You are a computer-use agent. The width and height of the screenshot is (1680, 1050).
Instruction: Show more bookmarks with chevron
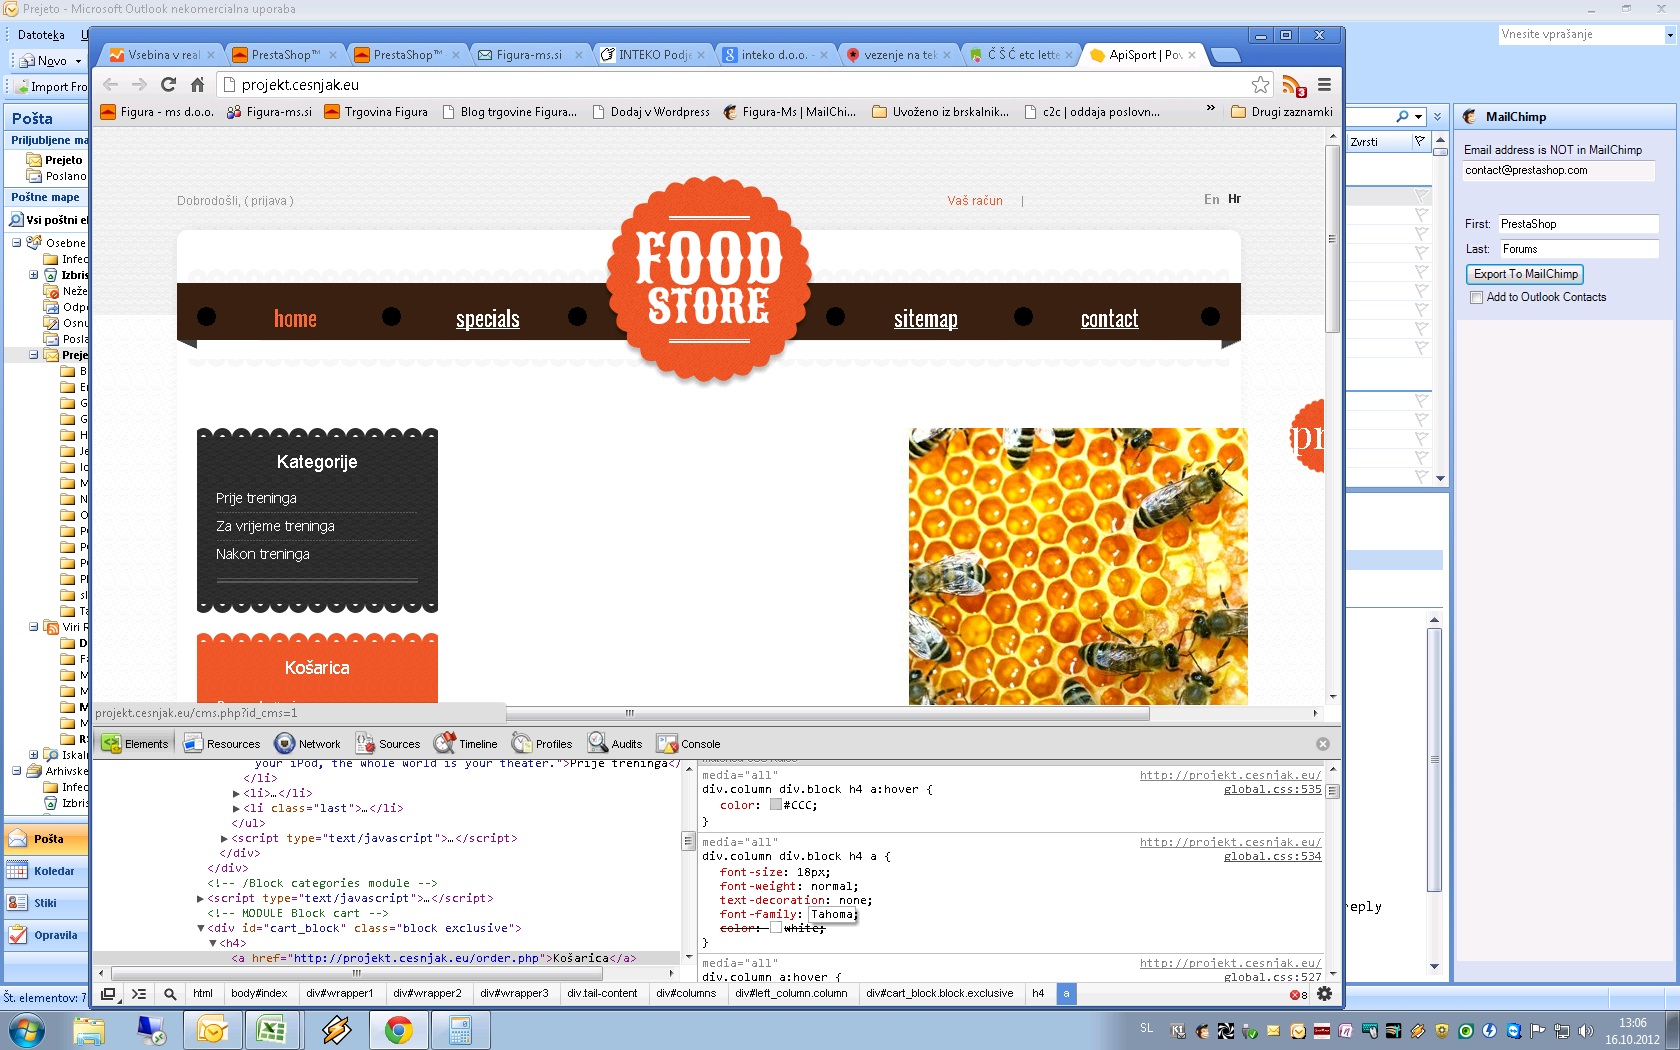click(x=1210, y=109)
